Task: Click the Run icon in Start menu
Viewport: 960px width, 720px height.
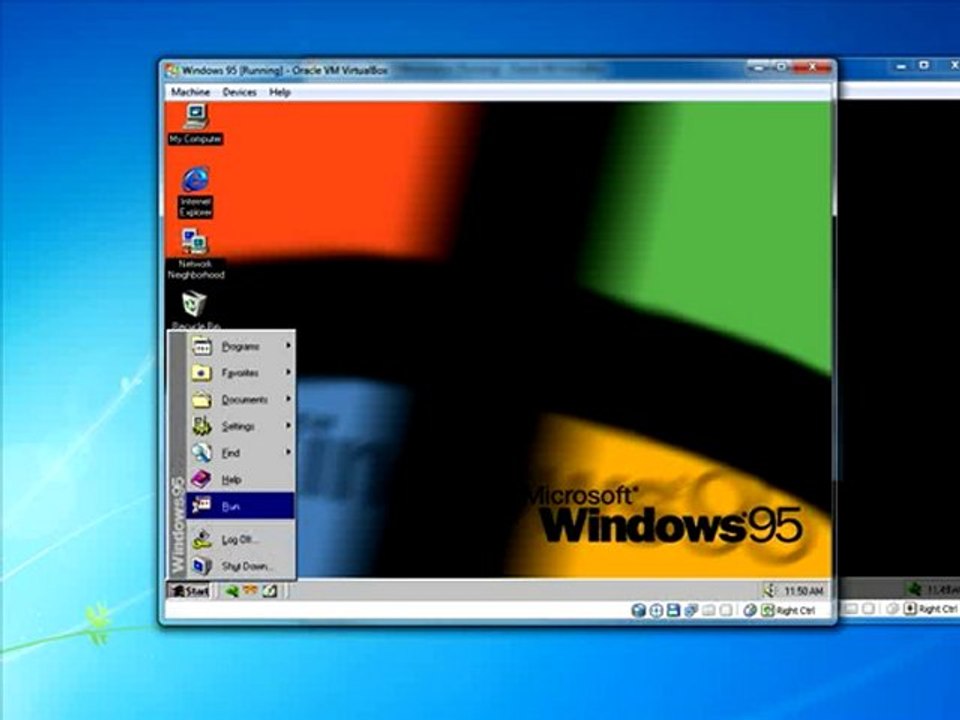Action: 201,506
